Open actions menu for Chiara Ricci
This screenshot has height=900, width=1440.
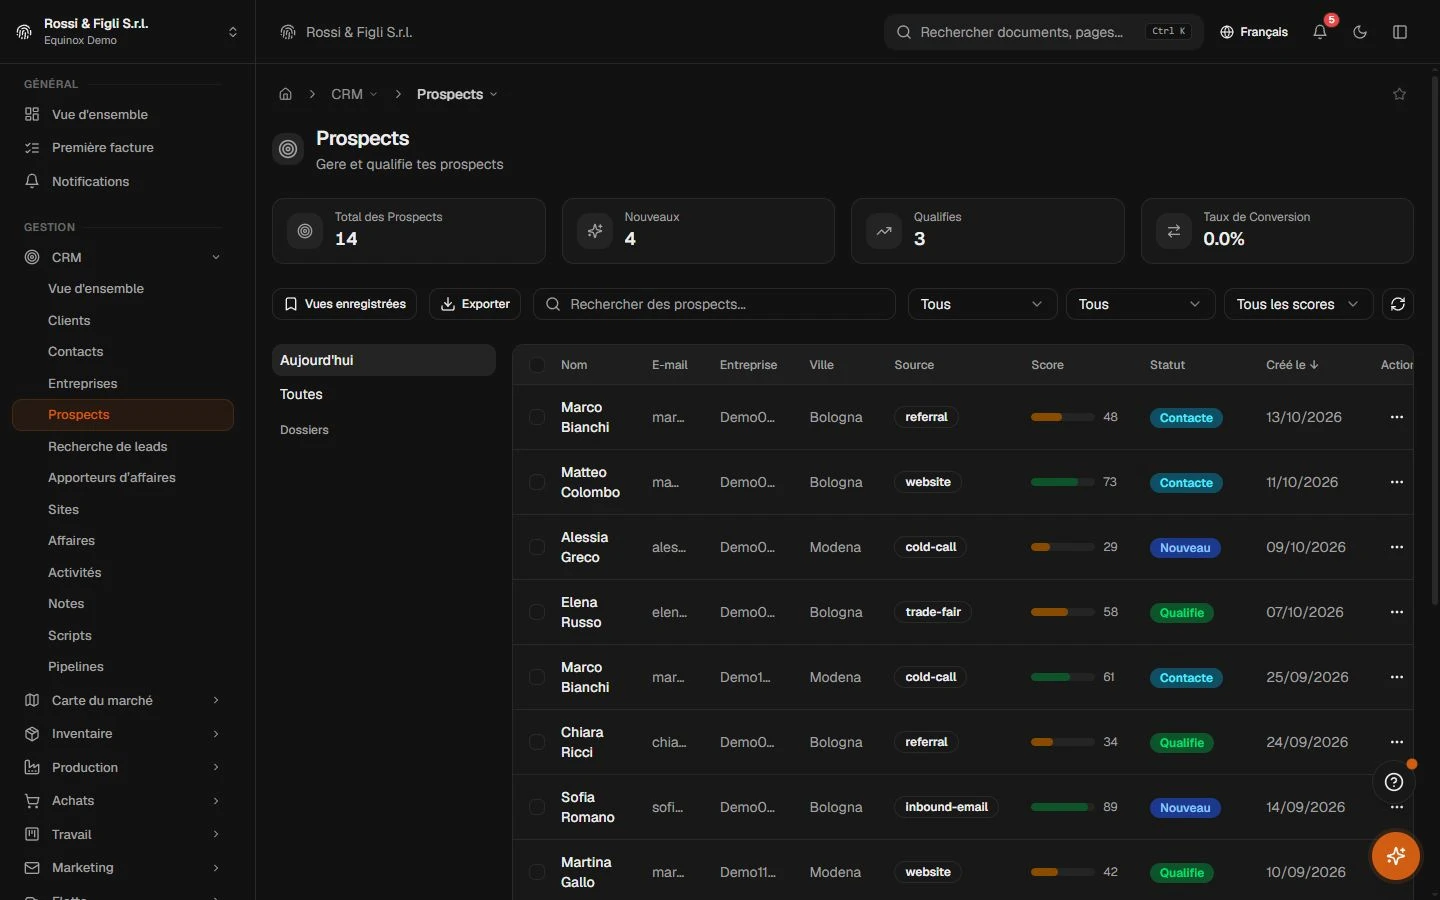[1397, 742]
